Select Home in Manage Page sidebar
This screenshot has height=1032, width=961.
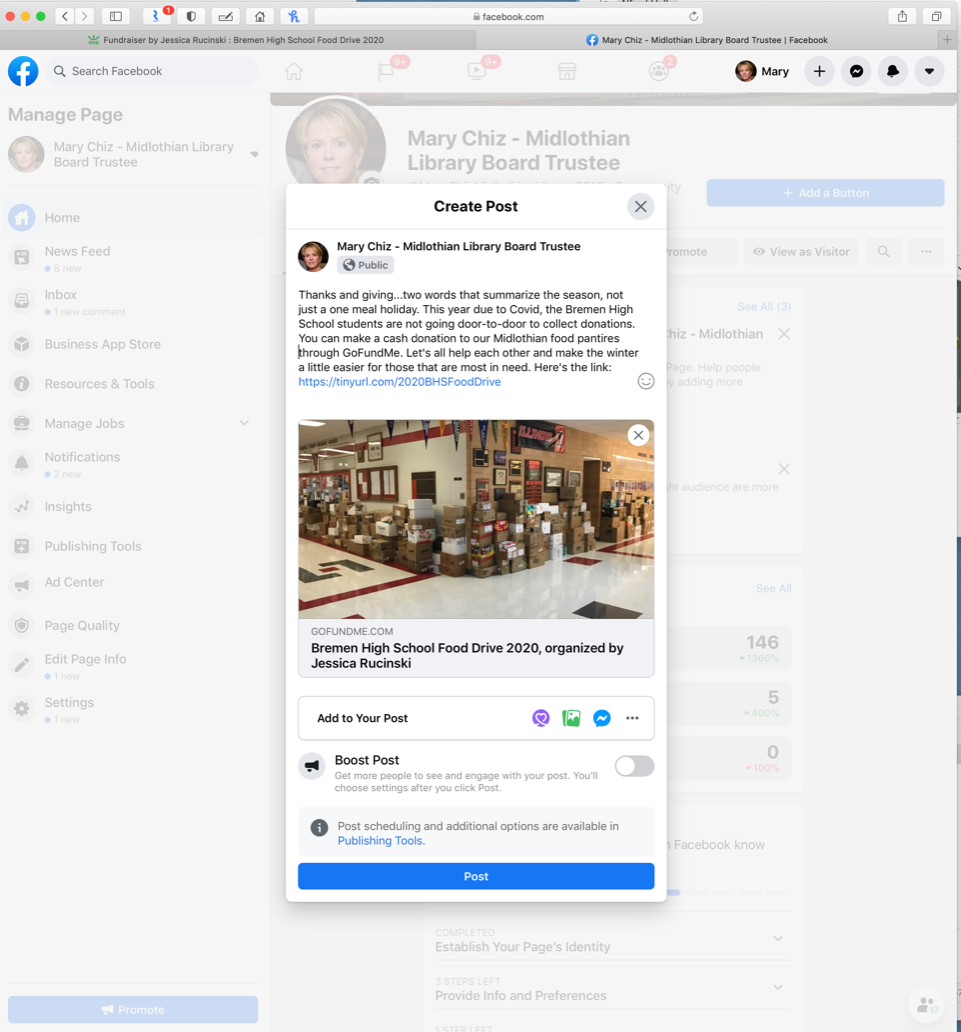(134, 218)
